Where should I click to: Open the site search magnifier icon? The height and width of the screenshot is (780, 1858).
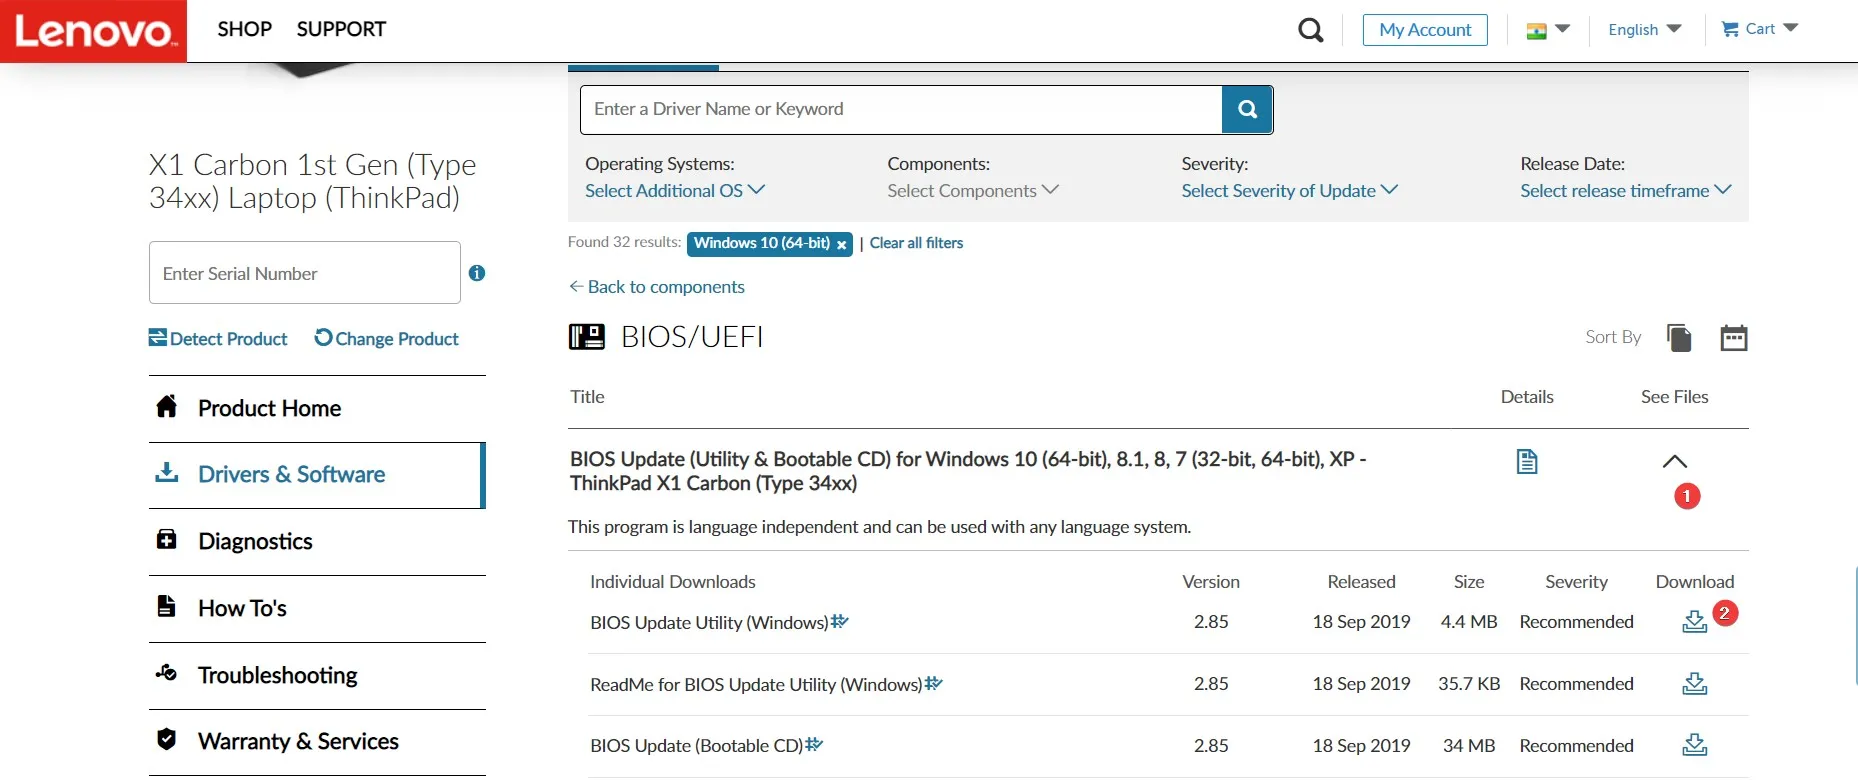click(1310, 30)
